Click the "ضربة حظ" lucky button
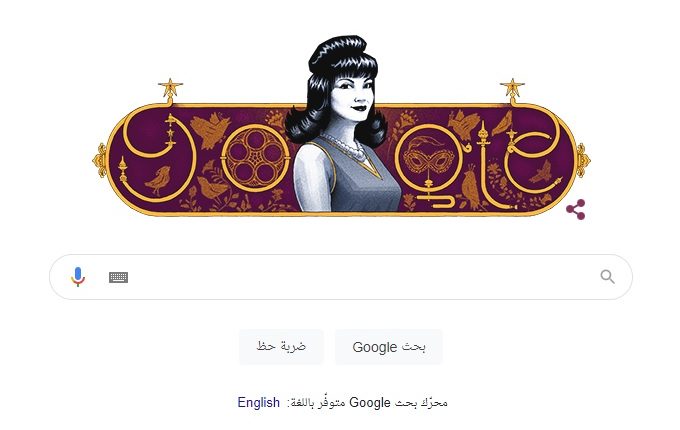This screenshot has width=680, height=430. tap(281, 347)
